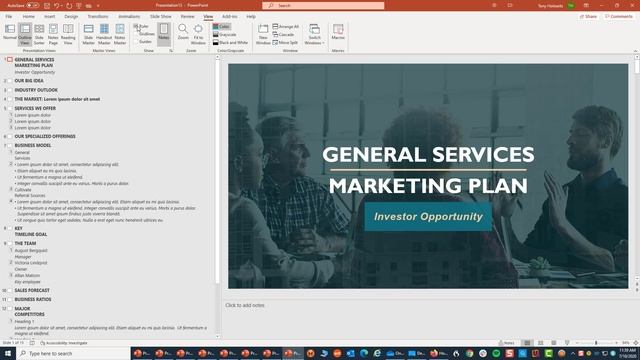Open Notes Page view
This screenshot has width=640, height=360.
click(53, 34)
